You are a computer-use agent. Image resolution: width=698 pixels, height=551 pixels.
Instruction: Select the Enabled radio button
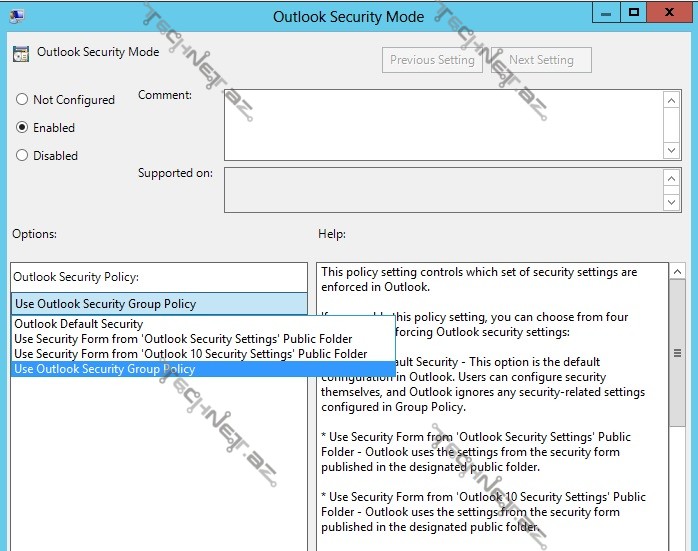click(22, 128)
